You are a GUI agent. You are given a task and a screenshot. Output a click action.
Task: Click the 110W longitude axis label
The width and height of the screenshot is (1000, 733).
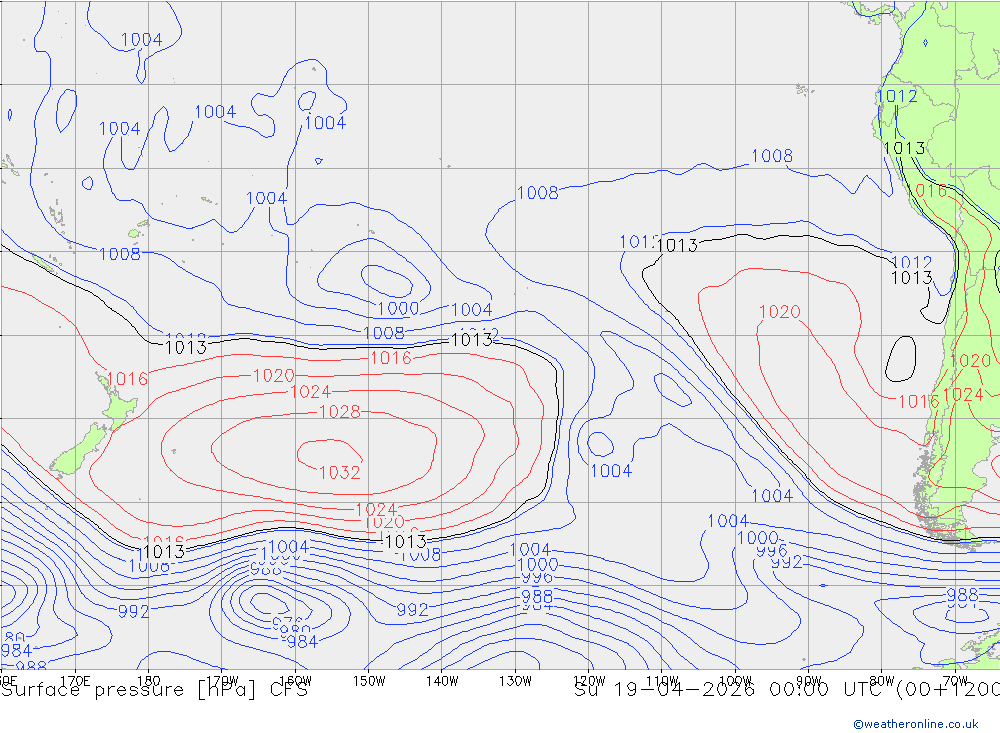click(x=662, y=681)
